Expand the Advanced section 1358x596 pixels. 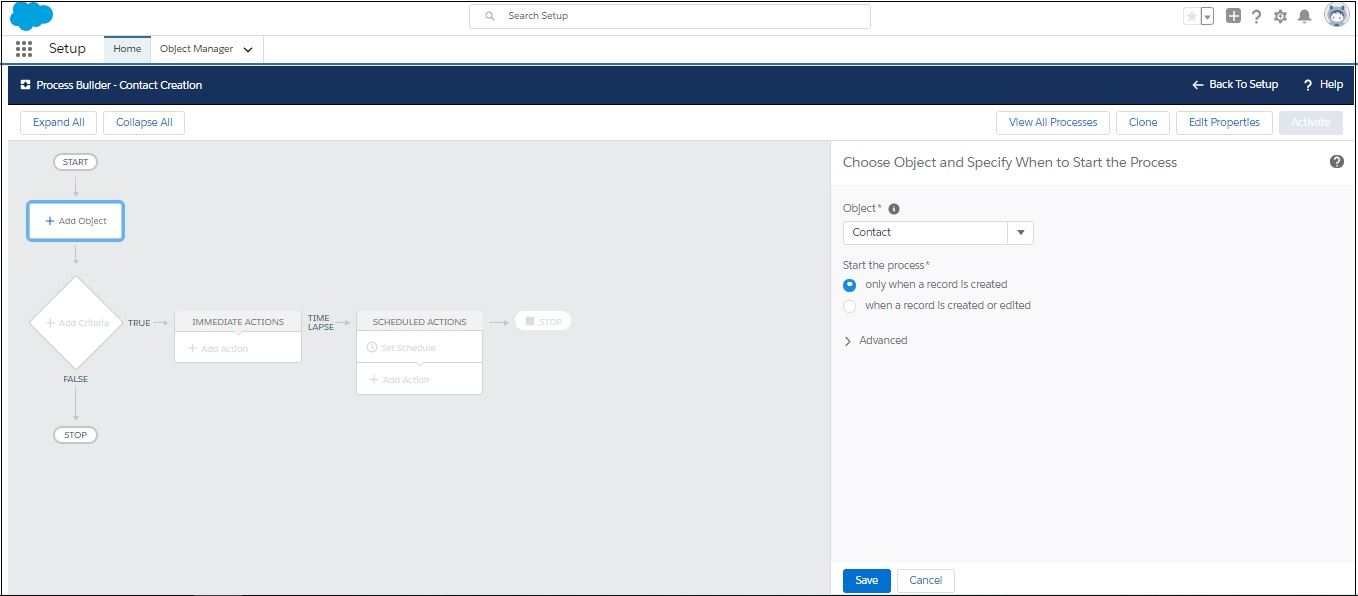876,341
